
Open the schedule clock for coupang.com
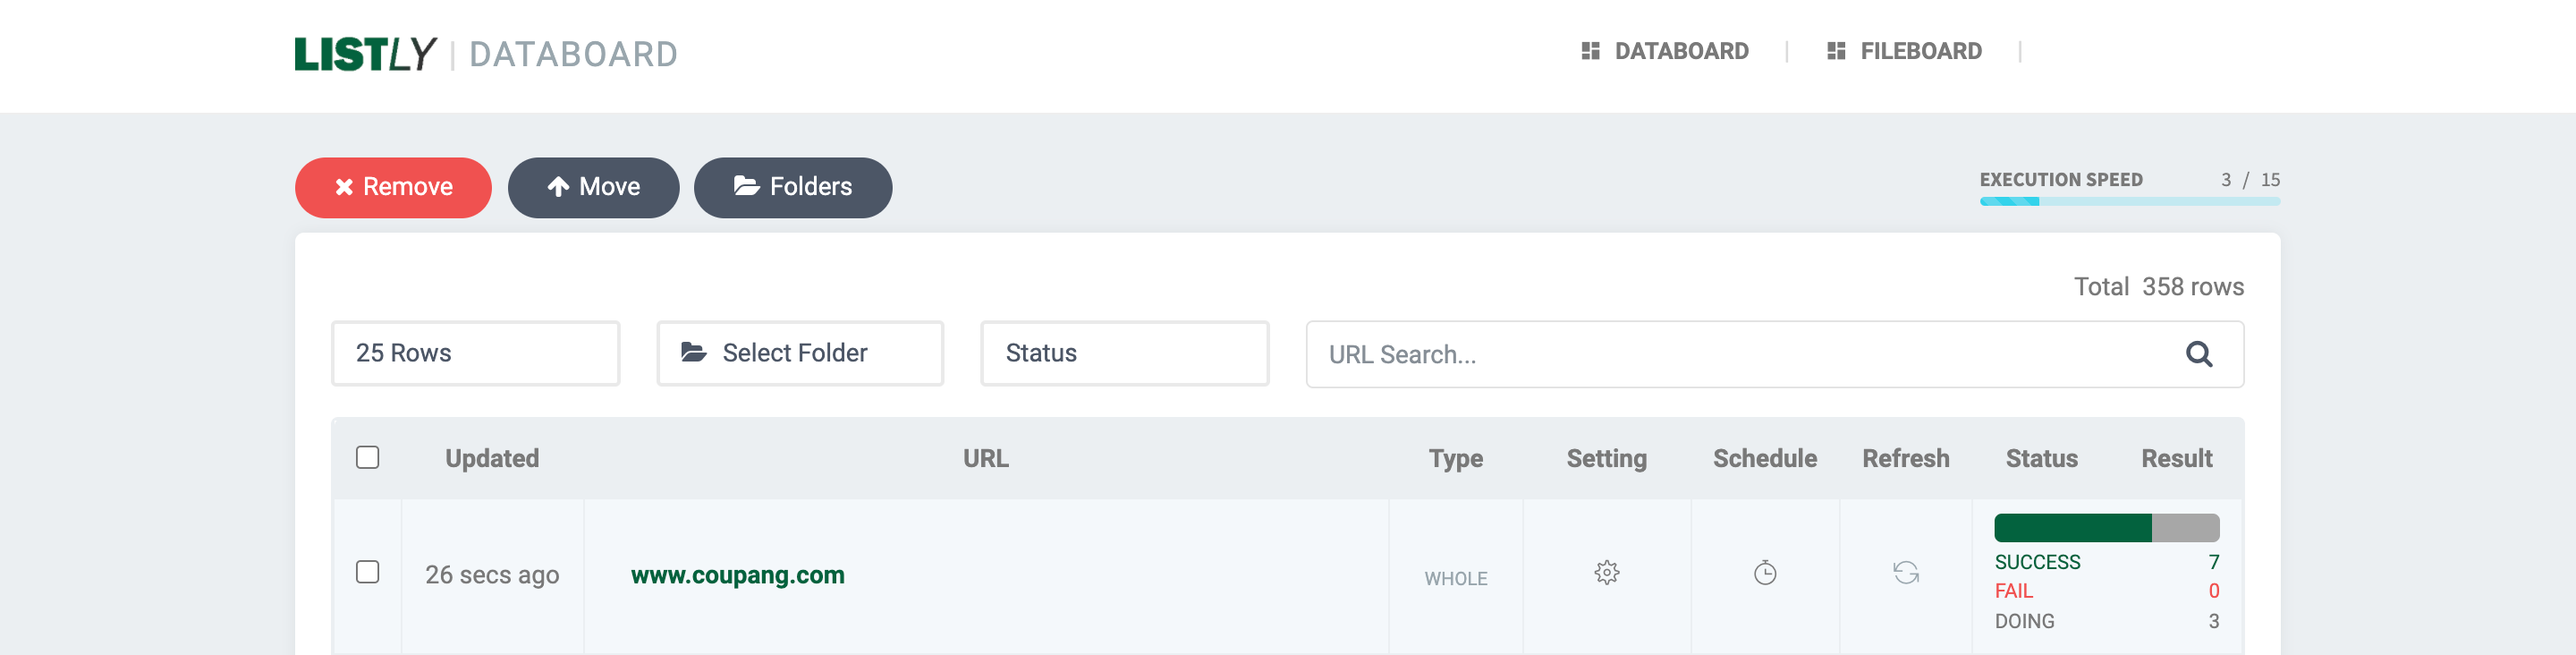1765,573
